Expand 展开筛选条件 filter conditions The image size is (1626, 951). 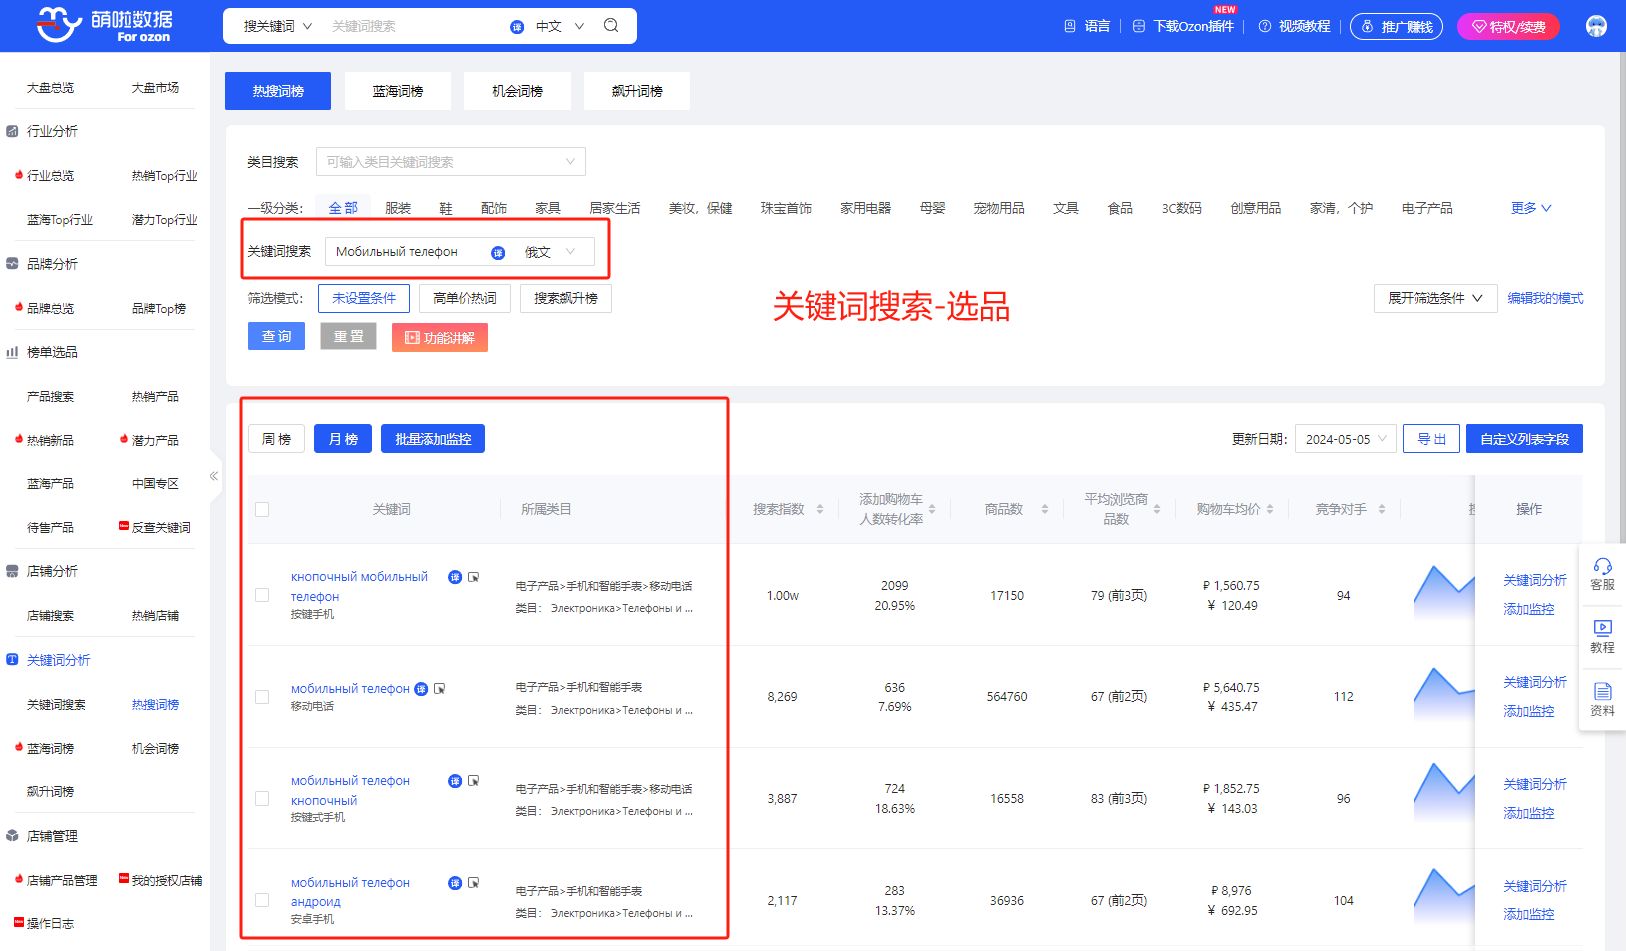pos(1435,298)
